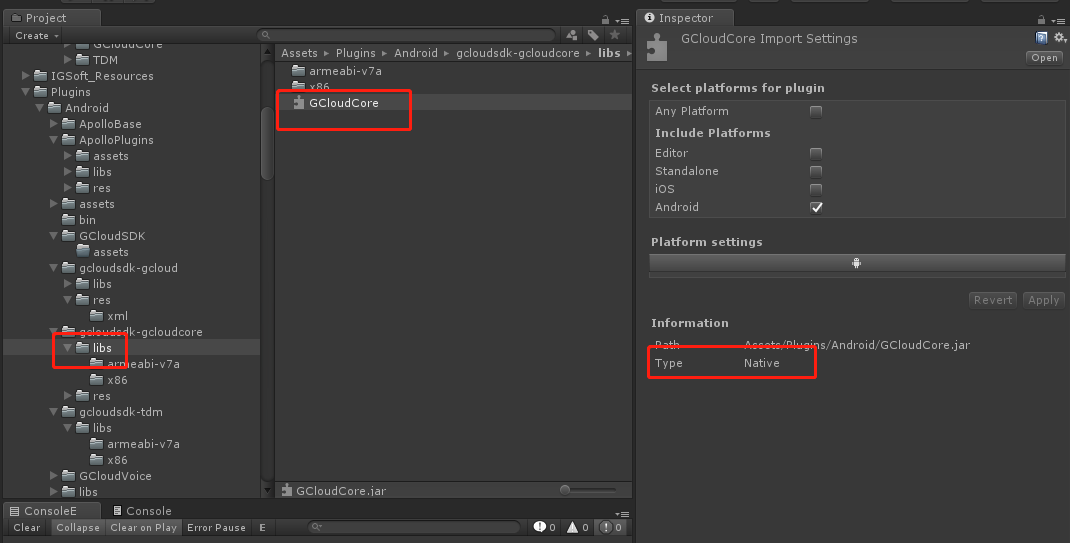Screen dimensions: 1070x543
Task: Click the GCloudCore.jar icon in the footer
Action: click(x=287, y=490)
